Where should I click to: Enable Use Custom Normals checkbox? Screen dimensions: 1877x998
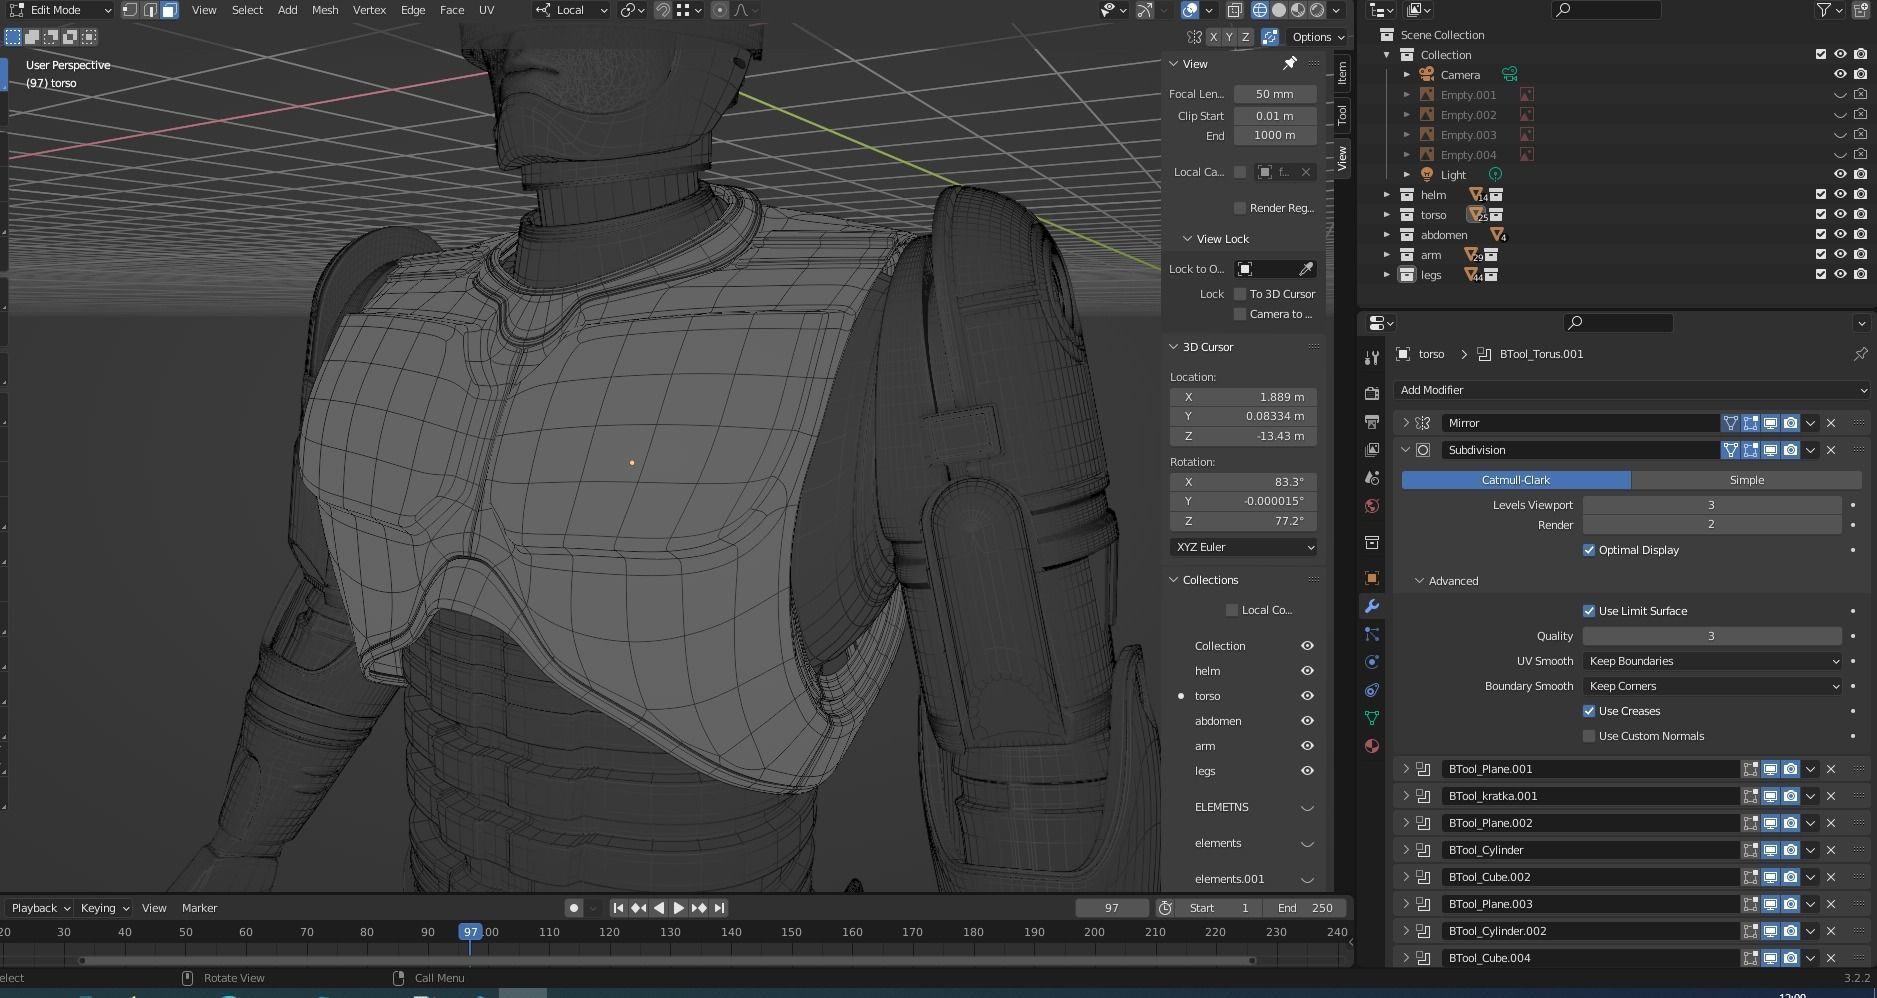[1589, 736]
